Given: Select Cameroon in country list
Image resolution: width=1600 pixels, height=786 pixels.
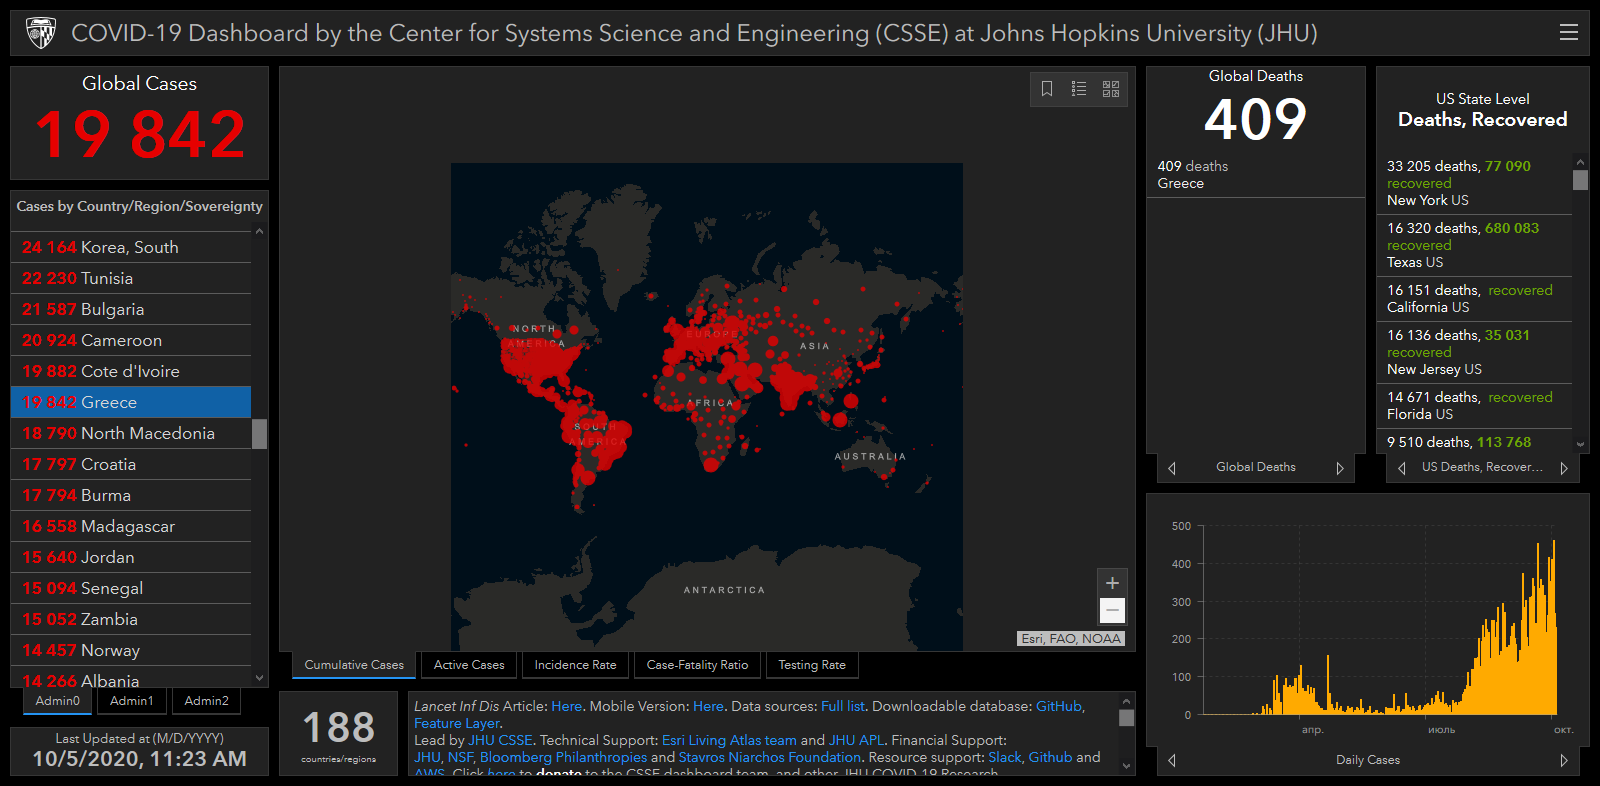Looking at the screenshot, I should click(131, 340).
